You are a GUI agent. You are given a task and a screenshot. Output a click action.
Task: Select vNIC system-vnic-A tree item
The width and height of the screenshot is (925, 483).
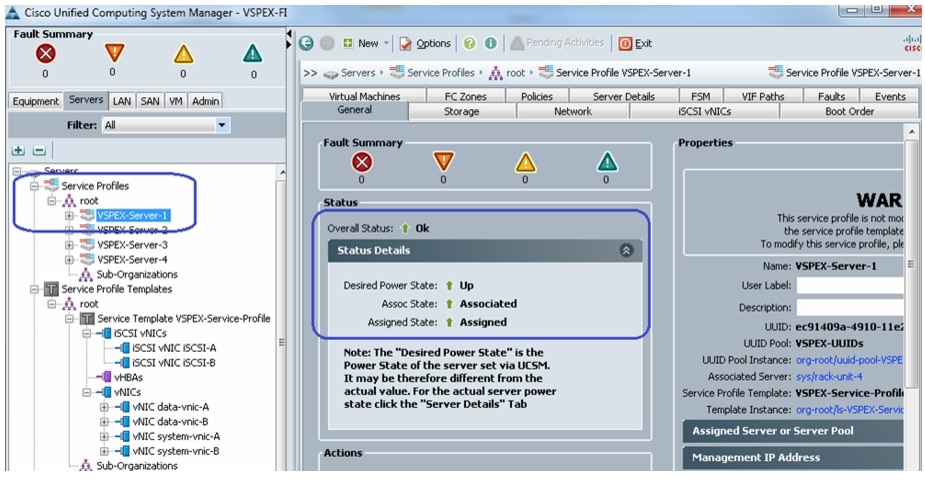tap(176, 436)
